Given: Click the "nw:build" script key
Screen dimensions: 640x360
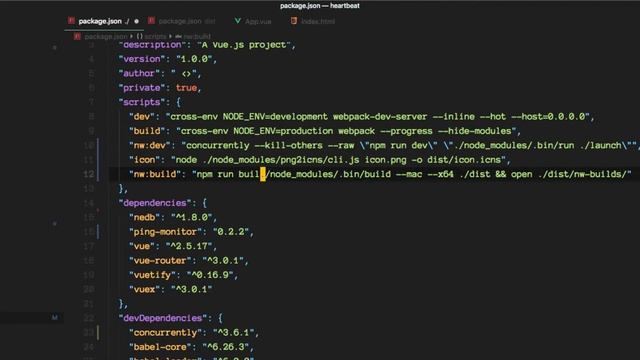Looking at the screenshot, I should 155,174.
